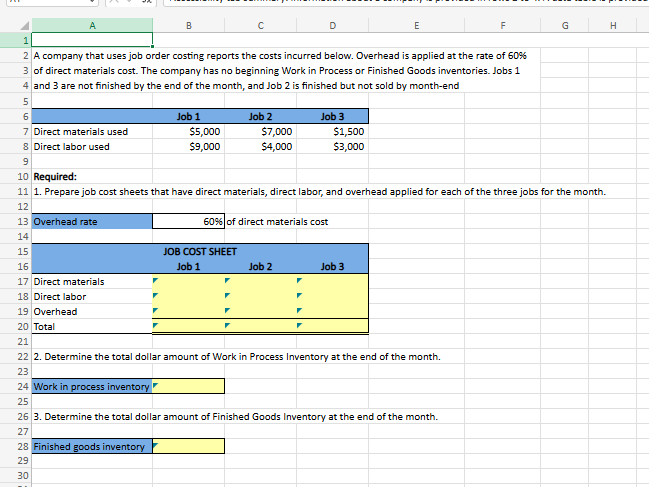Click the Work in process inventory label
The width and height of the screenshot is (649, 487).
[92, 386]
